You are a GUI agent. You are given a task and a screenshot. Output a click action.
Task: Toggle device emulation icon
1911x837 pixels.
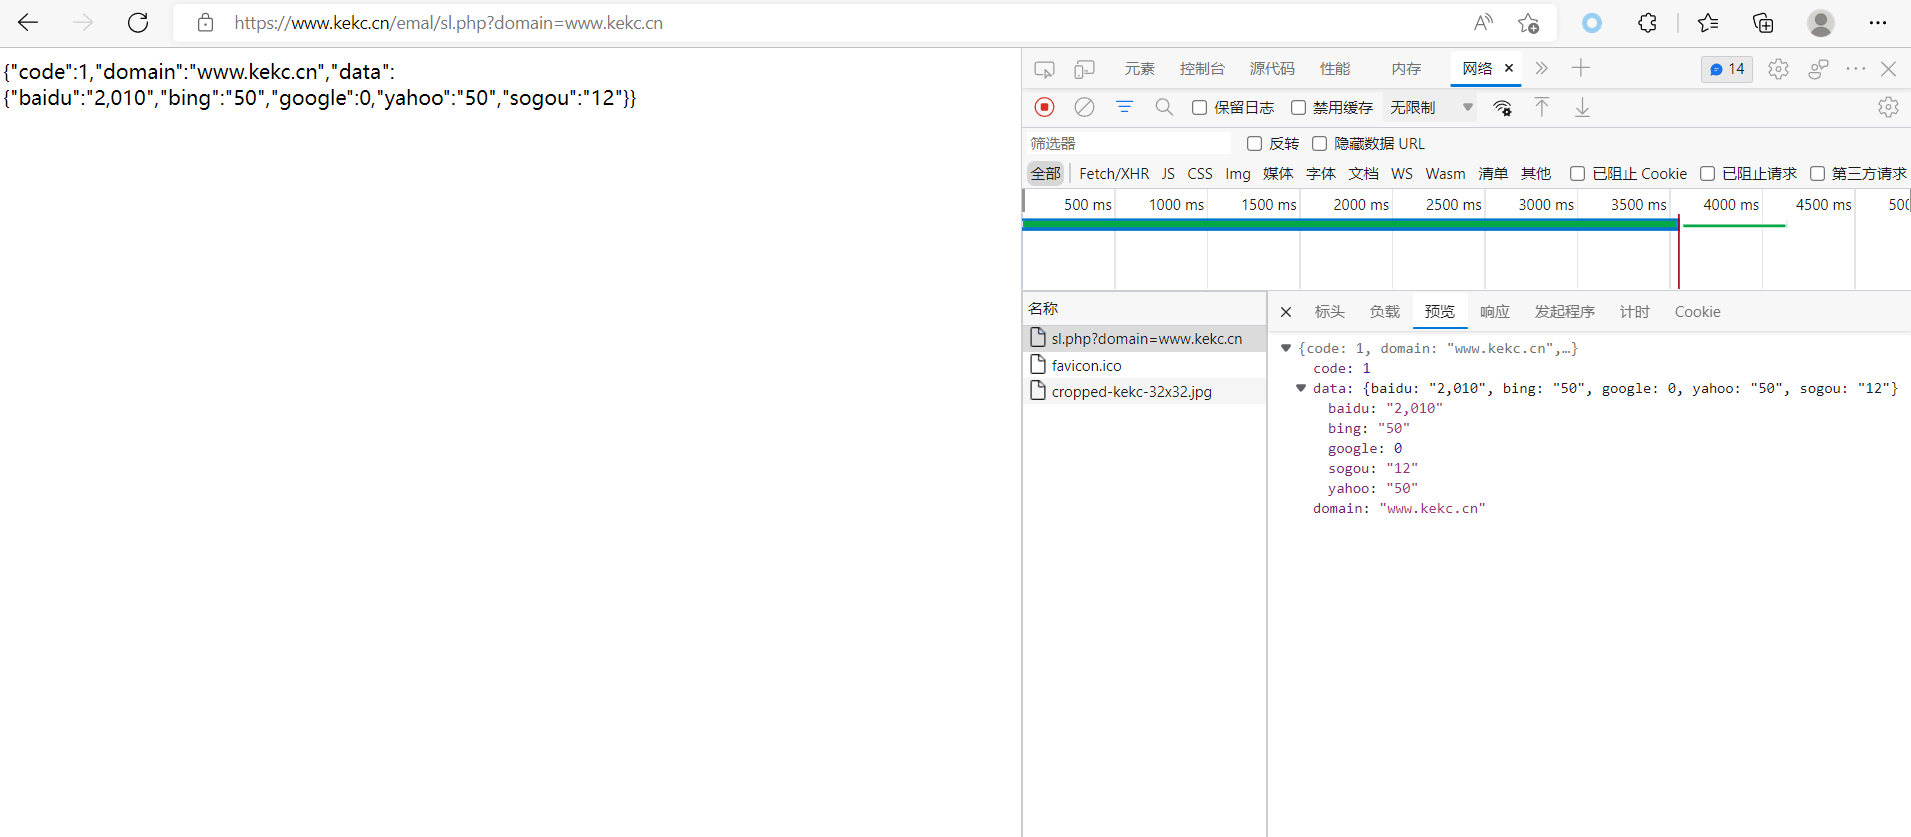[1084, 69]
